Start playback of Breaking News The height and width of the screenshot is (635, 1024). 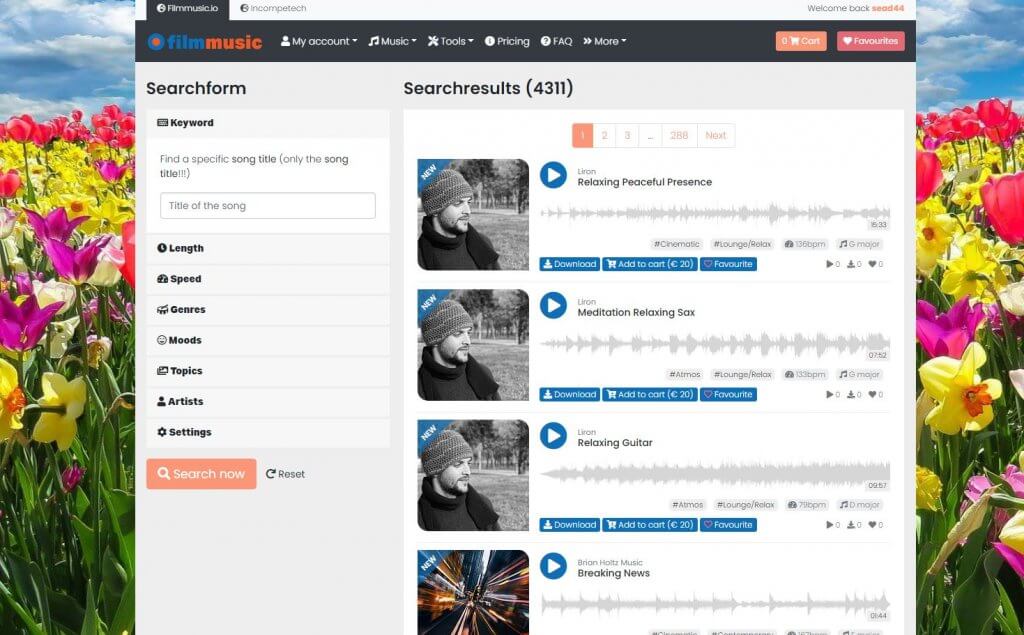553,567
